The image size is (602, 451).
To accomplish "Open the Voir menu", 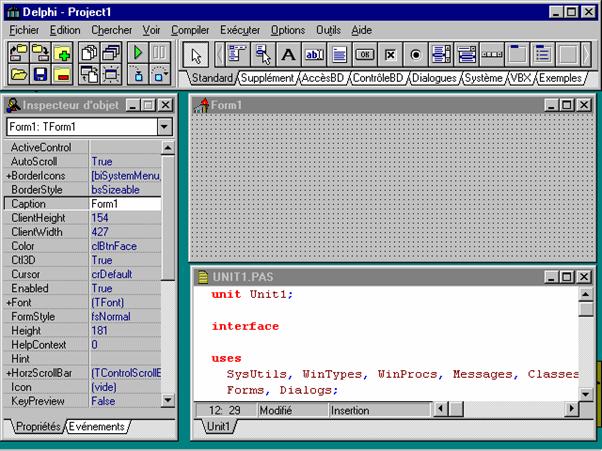I will 151,30.
